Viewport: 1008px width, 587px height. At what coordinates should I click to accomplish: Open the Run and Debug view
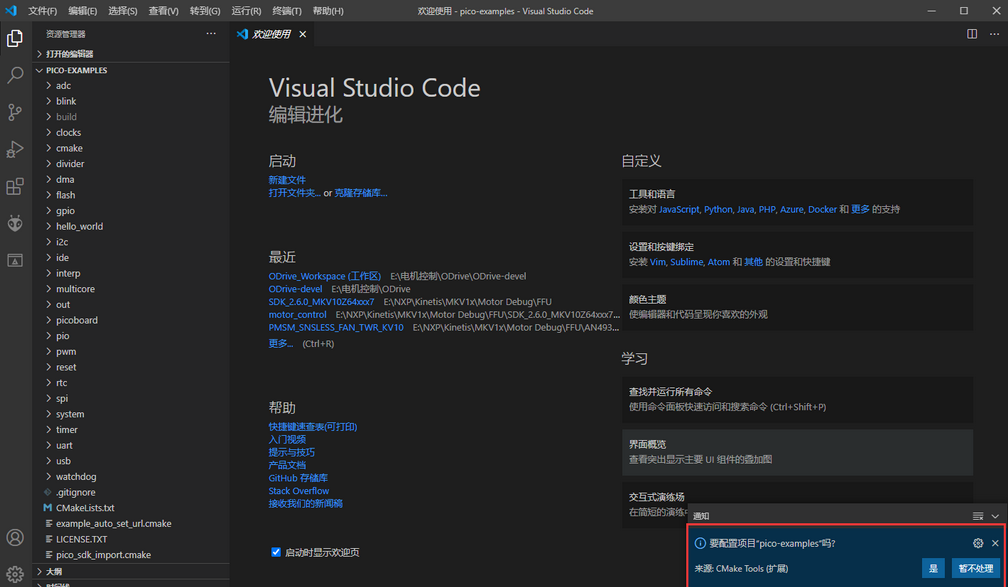tap(15, 150)
